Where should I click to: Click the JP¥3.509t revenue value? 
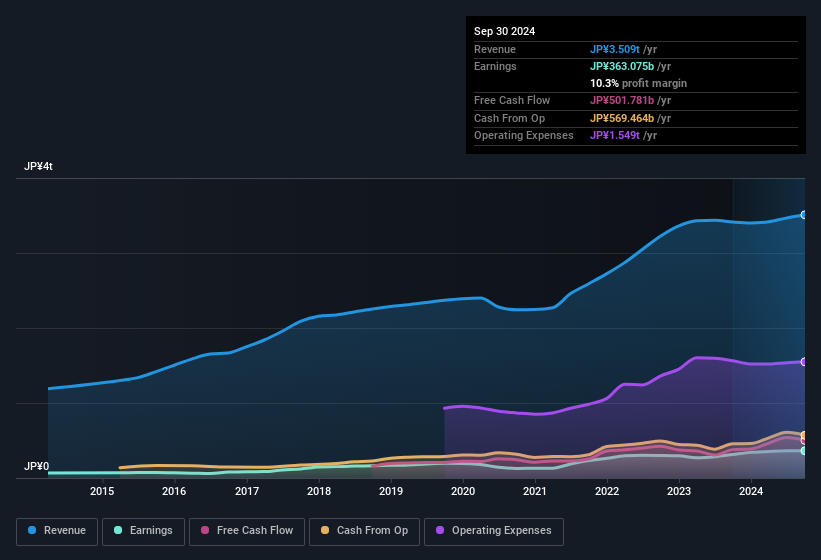pyautogui.click(x=615, y=49)
